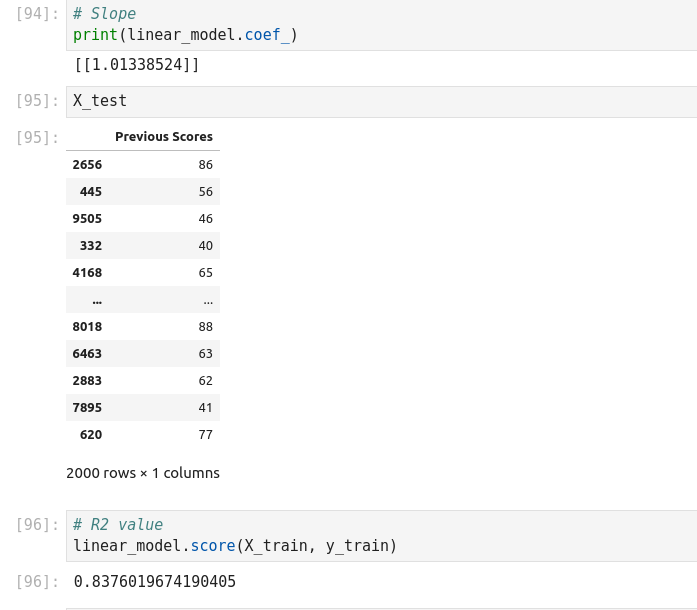Click the score value 56 for row 445
The width and height of the screenshot is (697, 610).
(206, 191)
